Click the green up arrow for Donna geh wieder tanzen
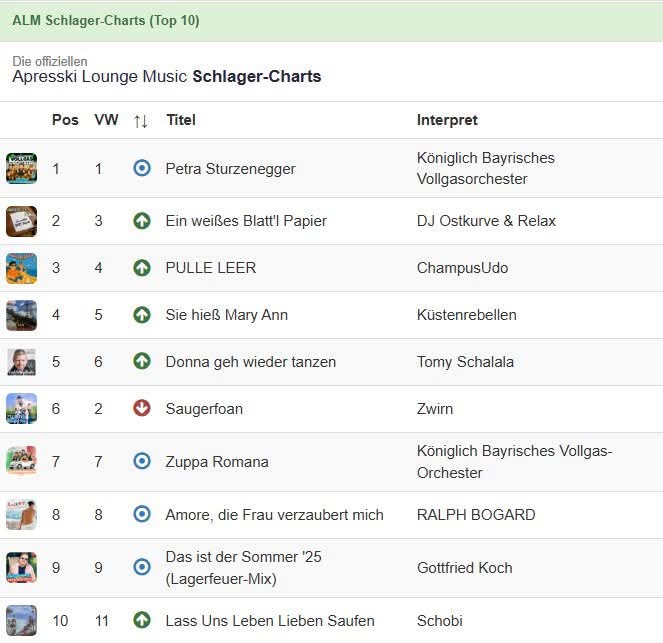Screen dimensions: 663x643 (142, 361)
